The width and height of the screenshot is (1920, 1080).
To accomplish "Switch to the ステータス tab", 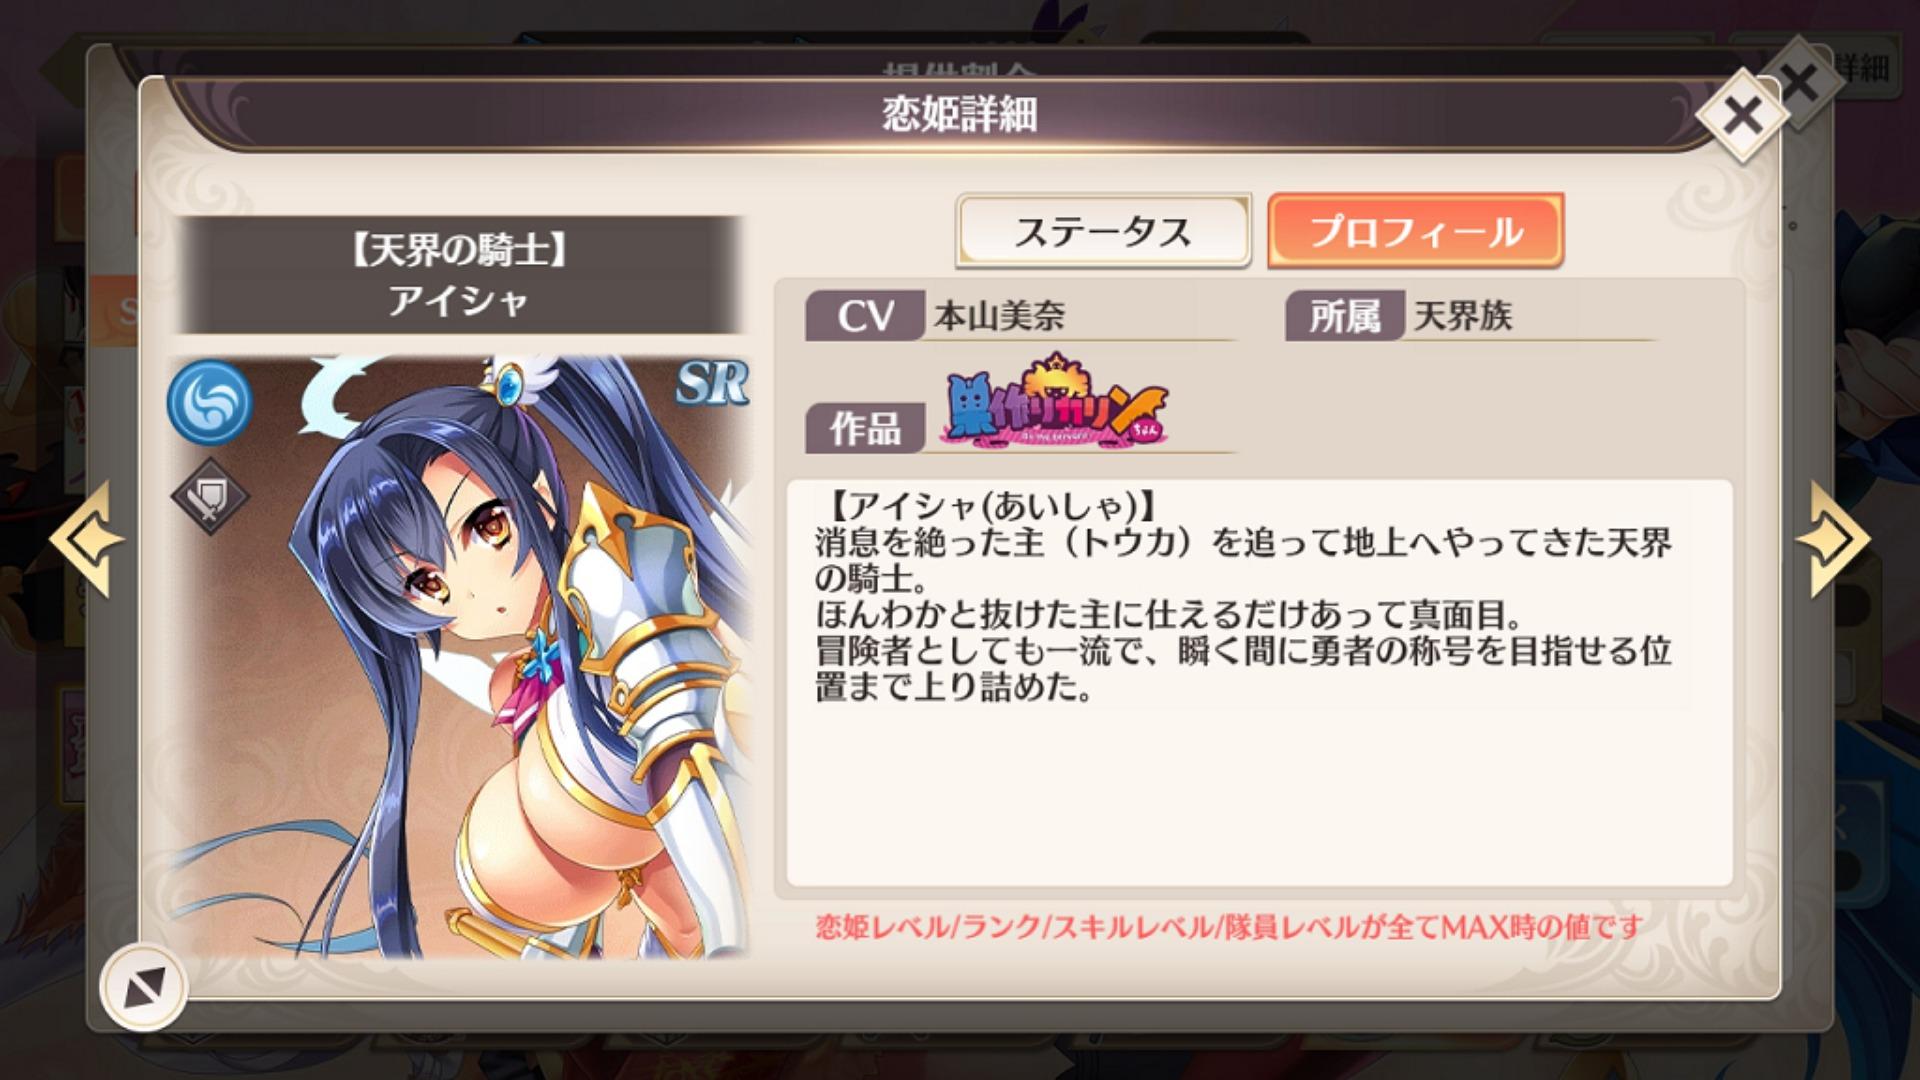I will tap(1103, 231).
